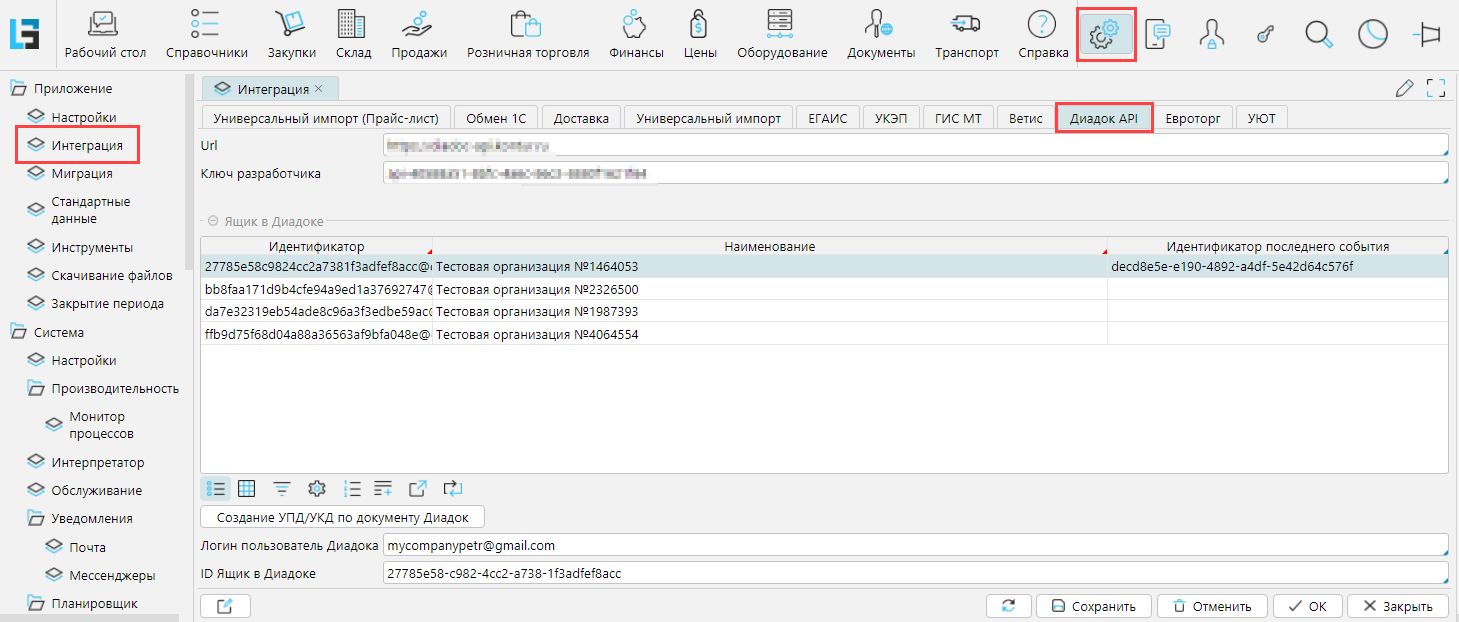The width and height of the screenshot is (1459, 622).
Task: Switch to the ЕГАИС tab
Action: point(827,118)
